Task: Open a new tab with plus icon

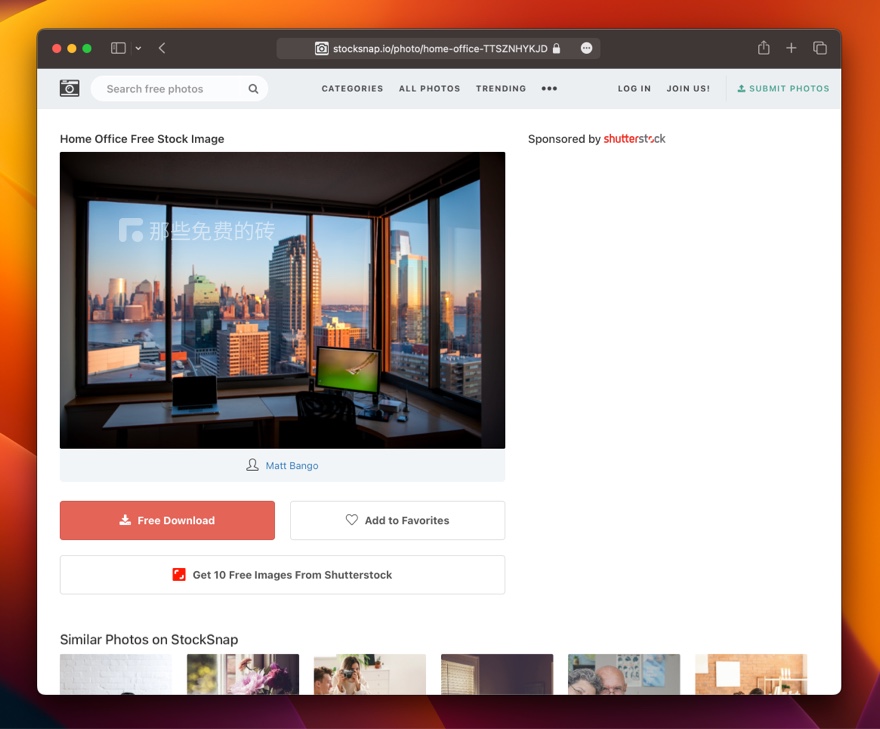Action: coord(791,48)
